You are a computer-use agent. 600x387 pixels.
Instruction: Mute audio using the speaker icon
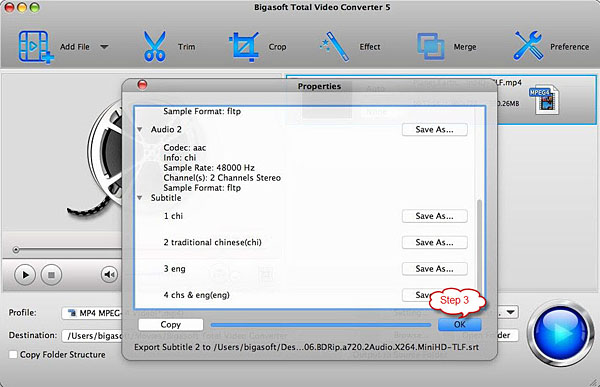pos(109,274)
